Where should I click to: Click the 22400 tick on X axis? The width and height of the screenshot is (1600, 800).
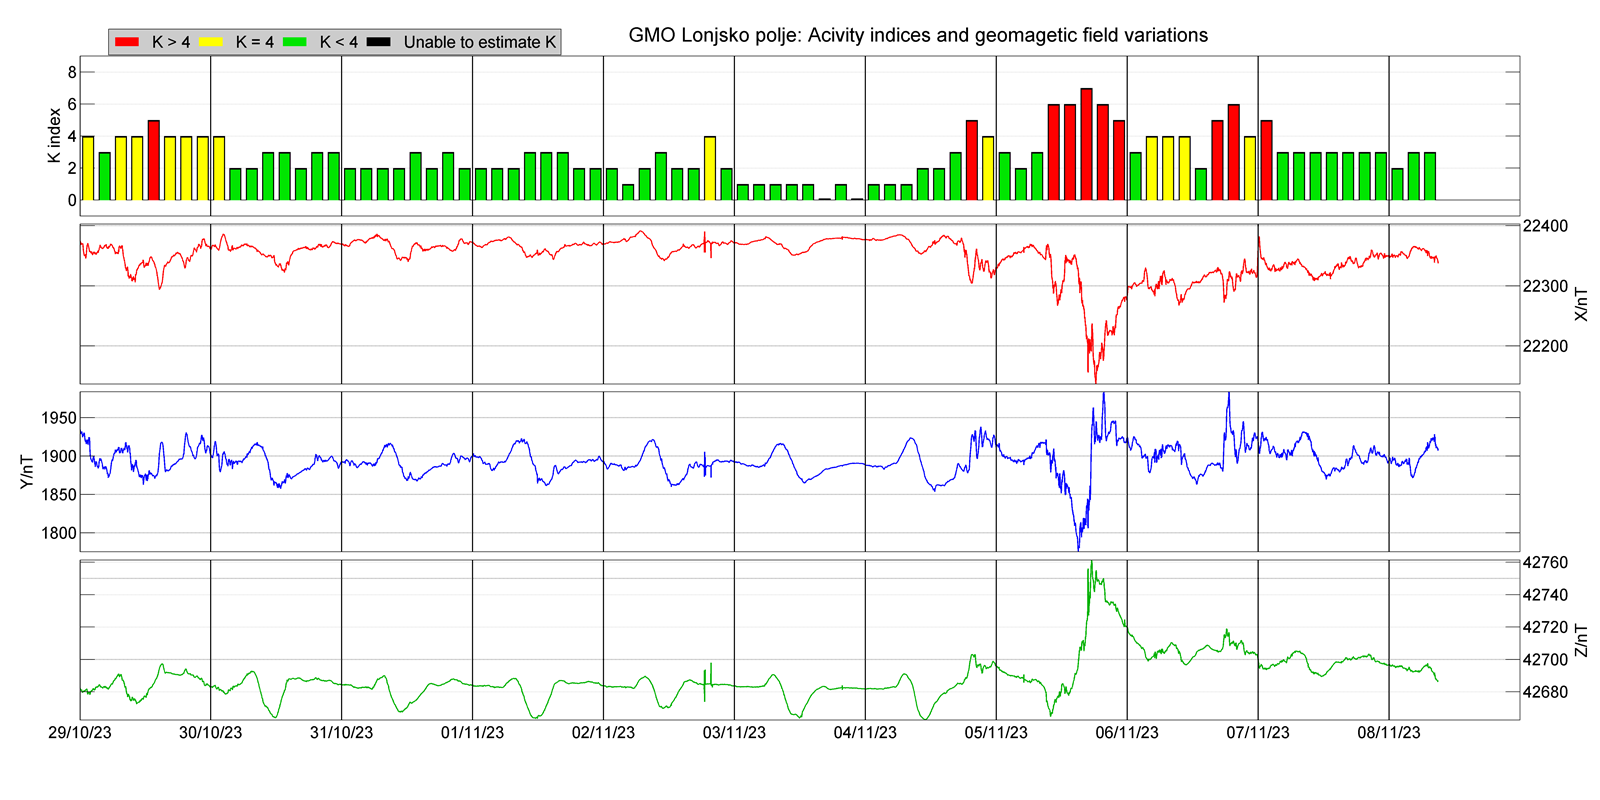click(x=1545, y=226)
